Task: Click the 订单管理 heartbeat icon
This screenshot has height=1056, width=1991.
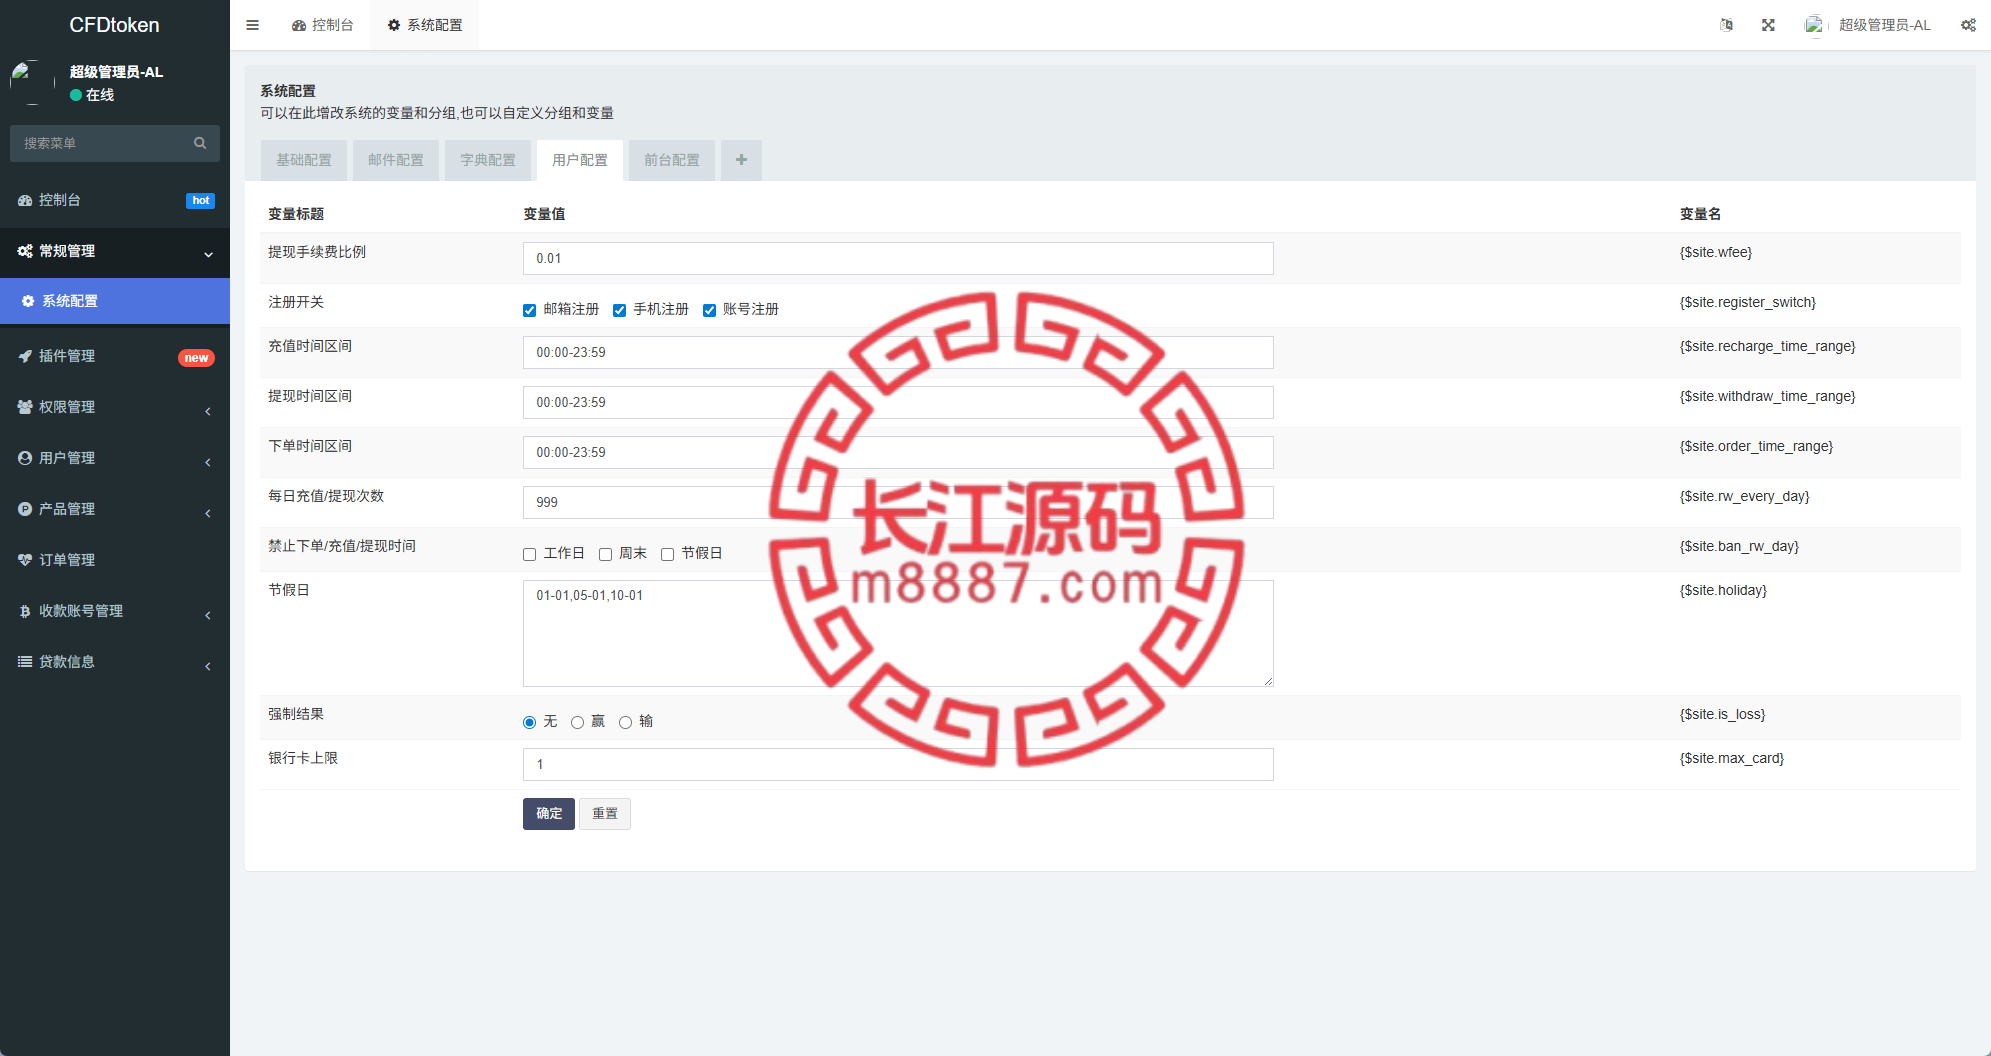Action: 25,560
